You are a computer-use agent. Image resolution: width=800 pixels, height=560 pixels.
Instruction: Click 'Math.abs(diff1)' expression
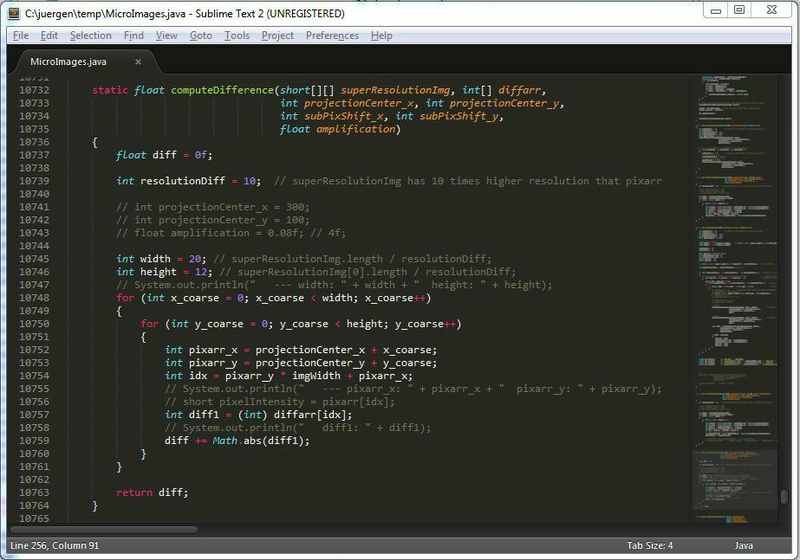(258, 441)
